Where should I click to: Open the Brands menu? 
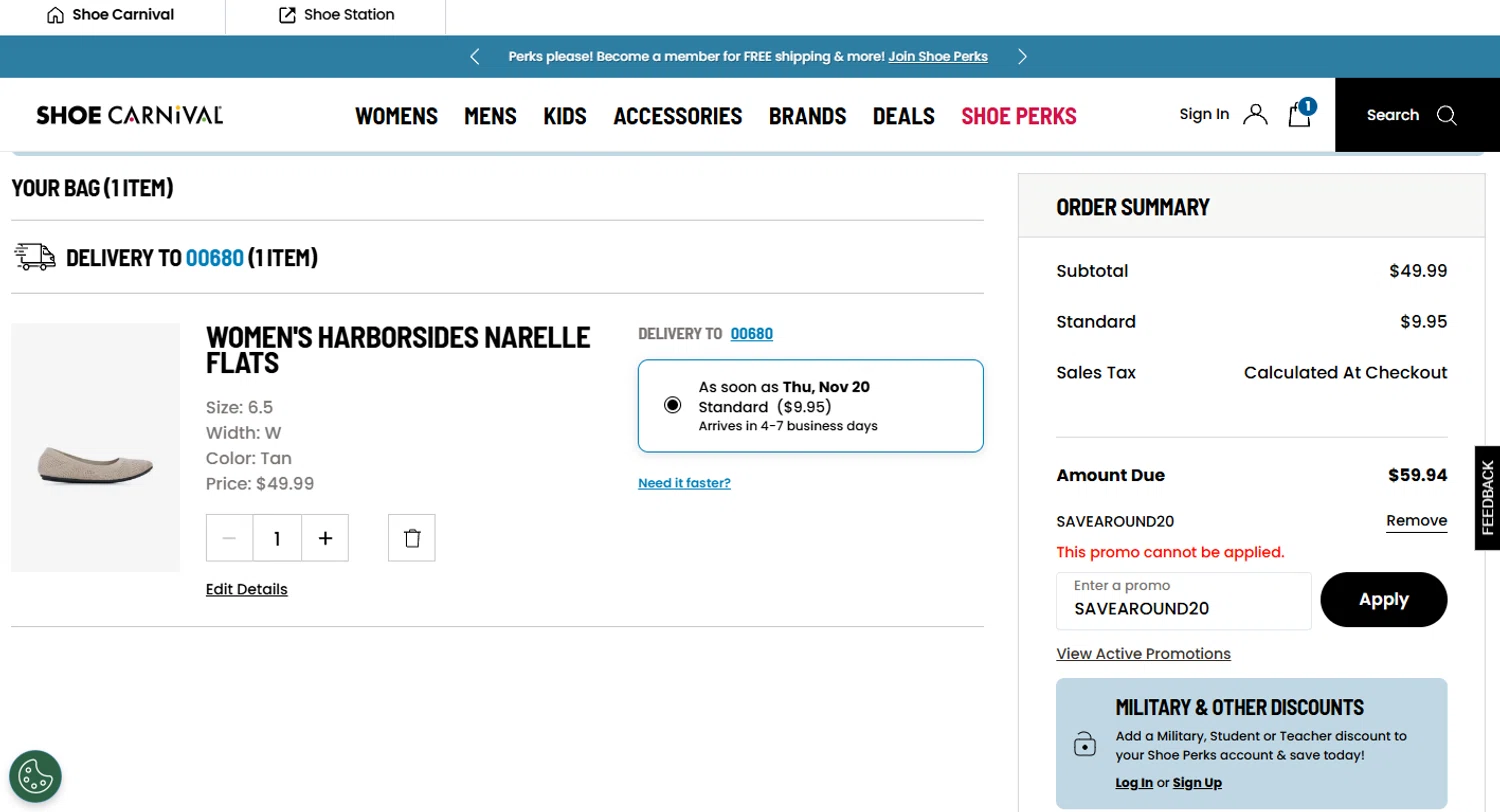coord(808,116)
